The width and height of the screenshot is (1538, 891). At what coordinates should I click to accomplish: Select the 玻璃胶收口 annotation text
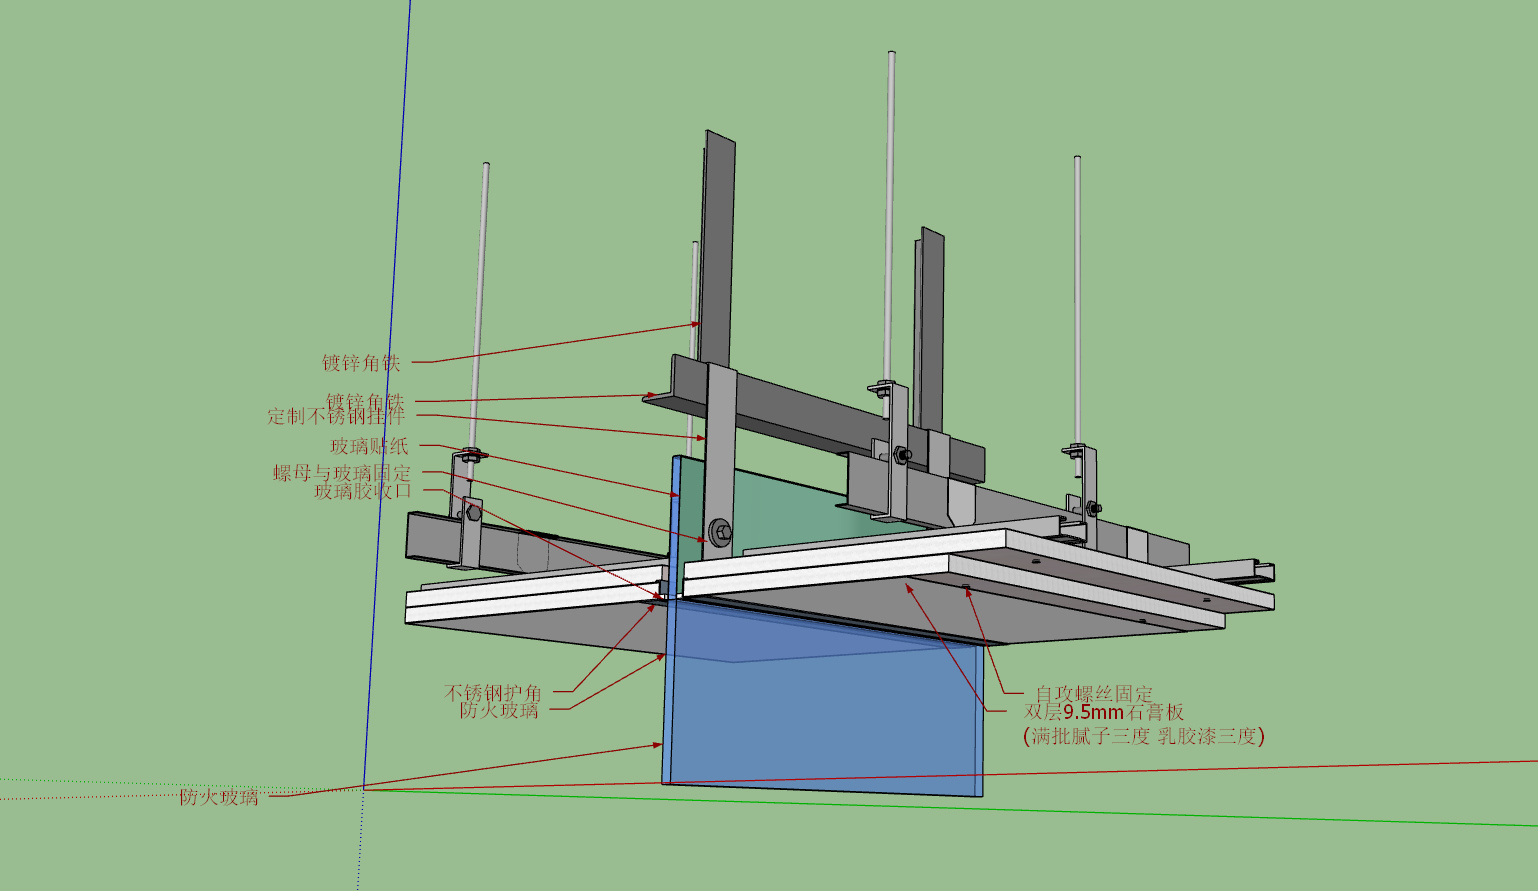(363, 491)
